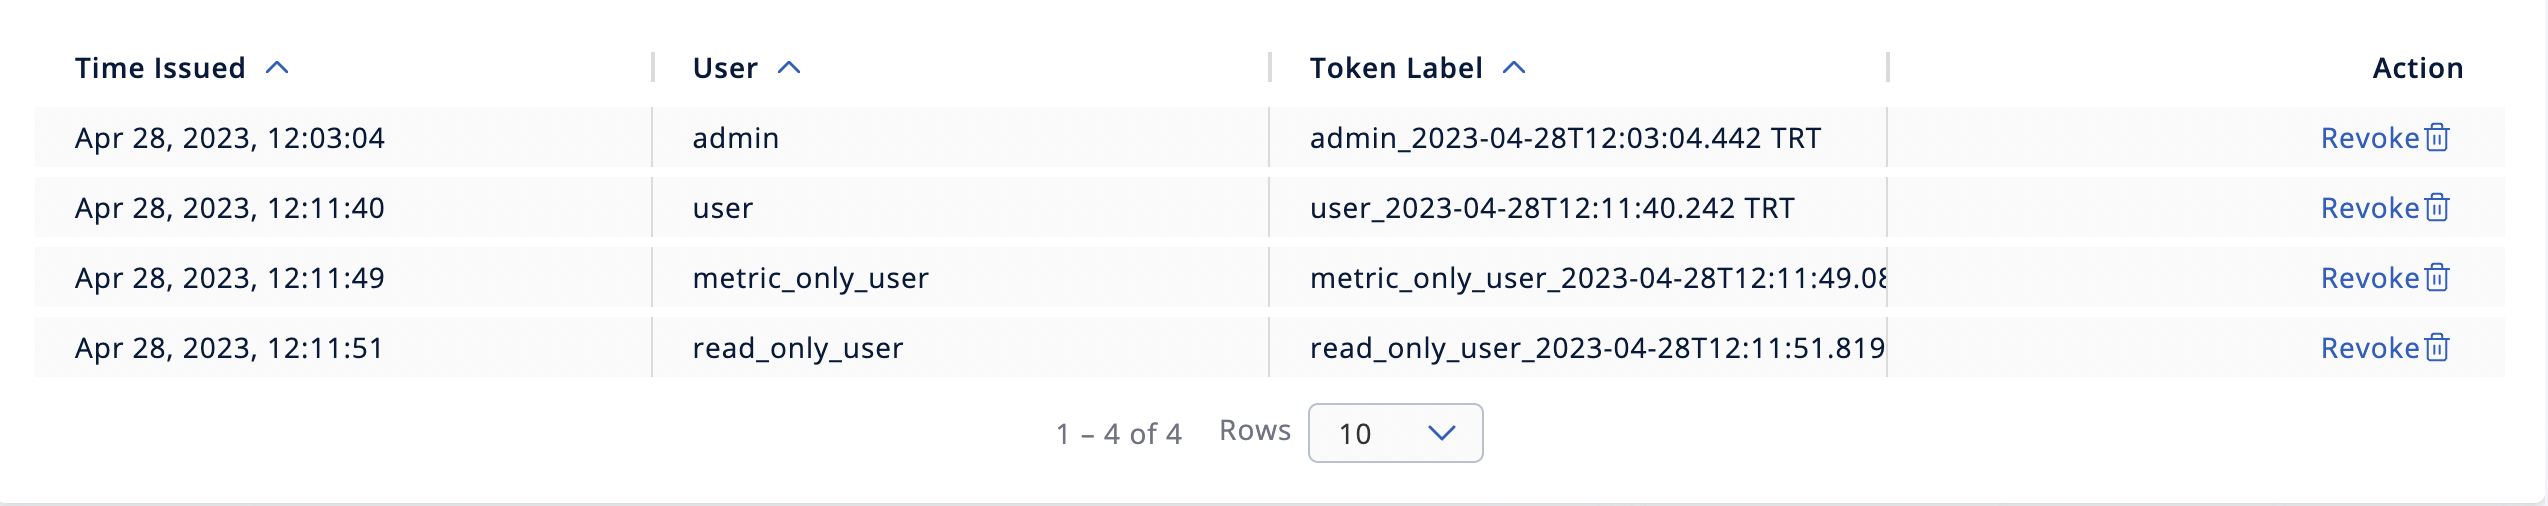Open the Rows per page dropdown

pyautogui.click(x=1395, y=433)
